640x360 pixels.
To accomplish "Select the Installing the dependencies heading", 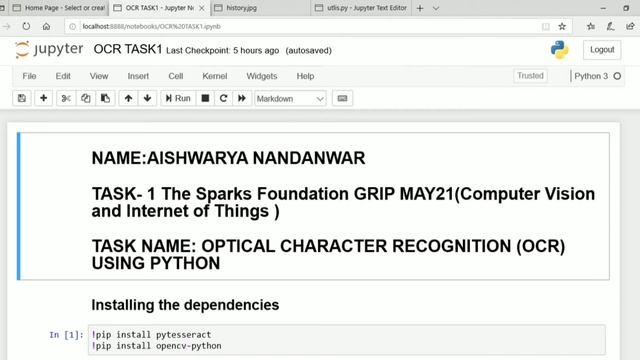I will click(x=185, y=305).
